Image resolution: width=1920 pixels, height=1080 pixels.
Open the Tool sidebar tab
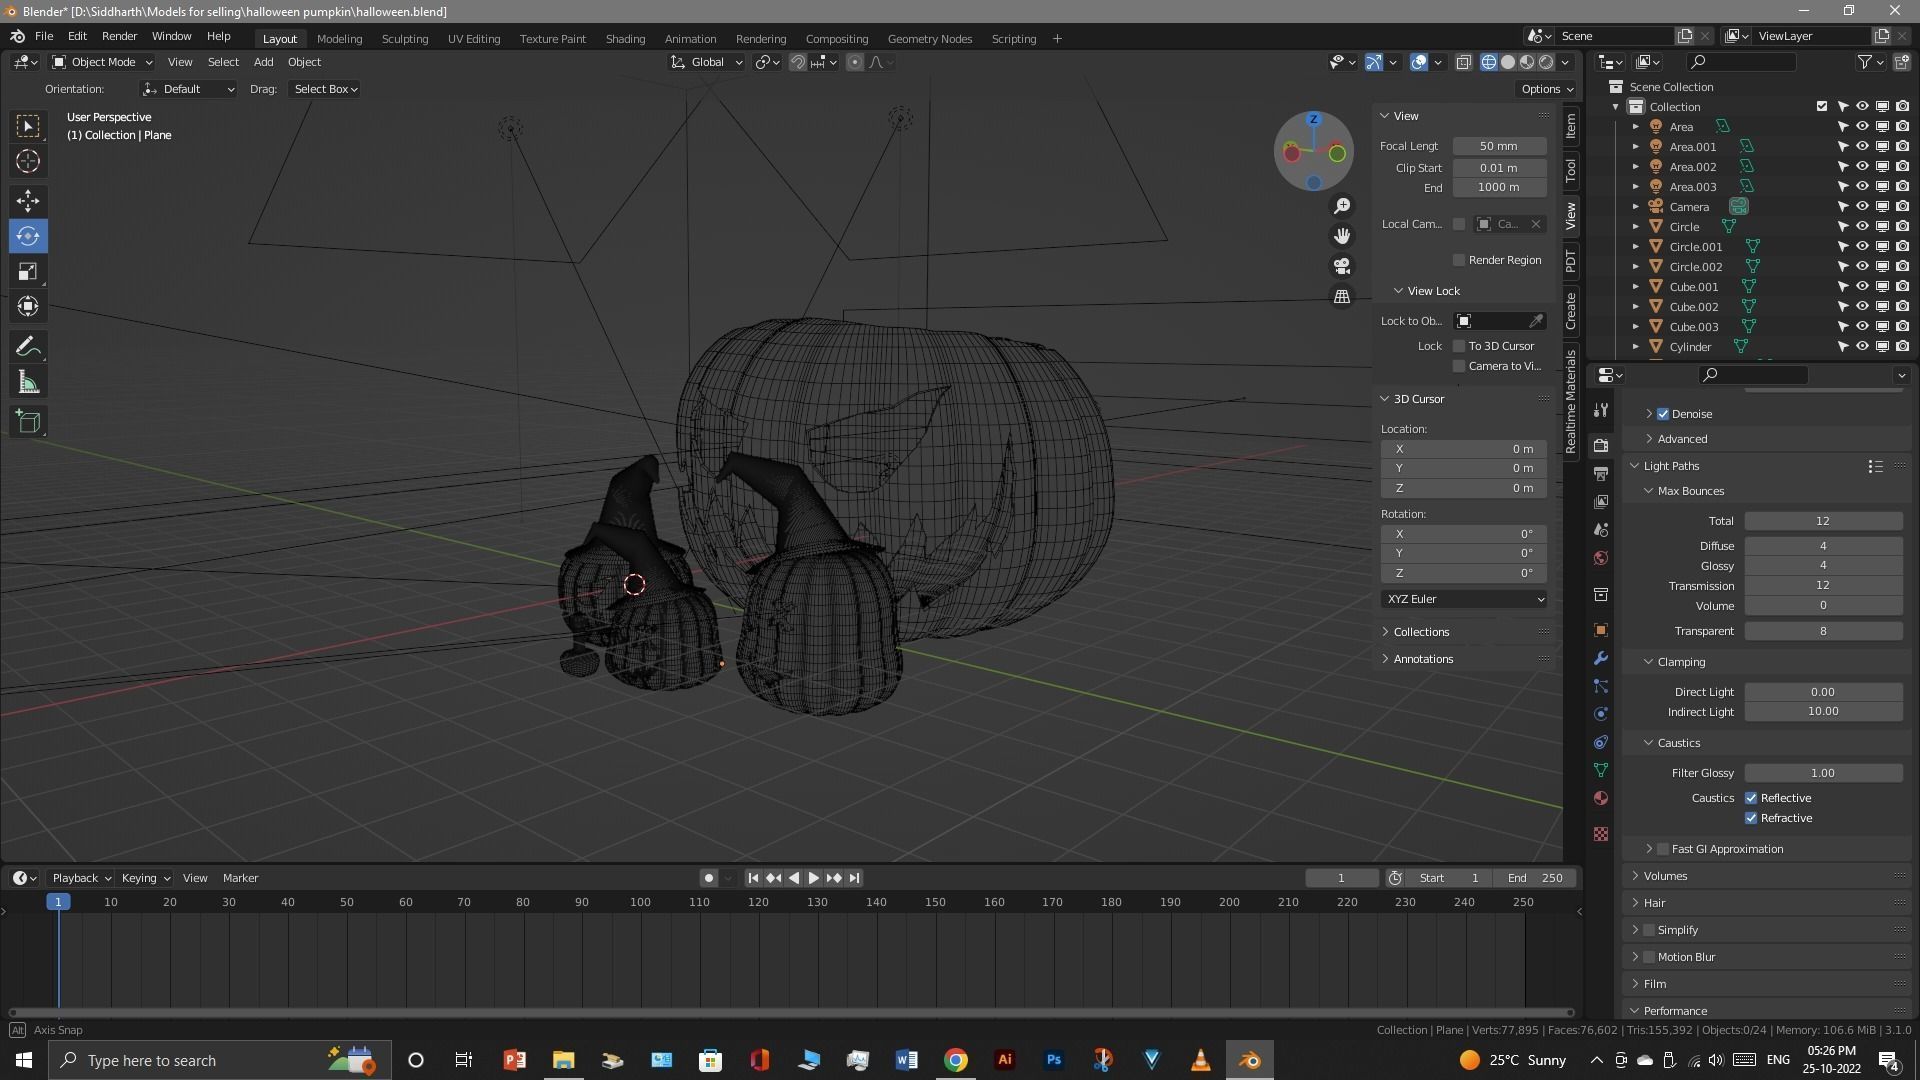coord(1571,170)
